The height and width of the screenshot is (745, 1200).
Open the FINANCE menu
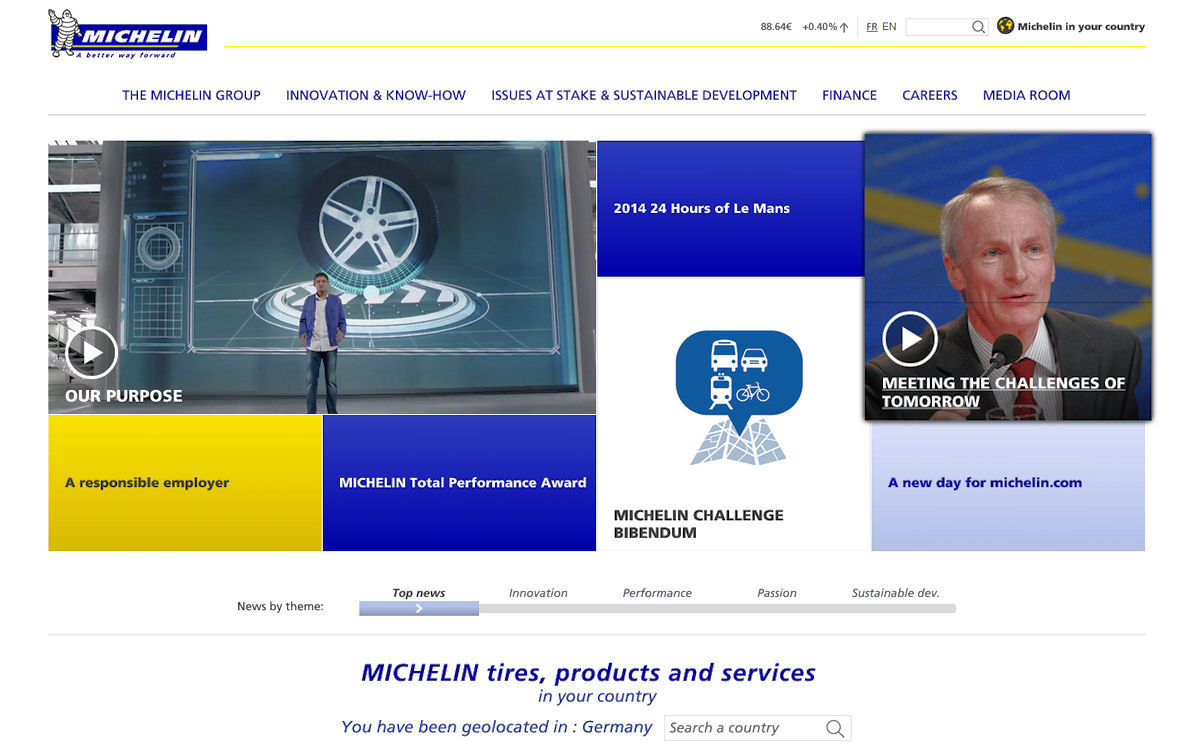[849, 95]
